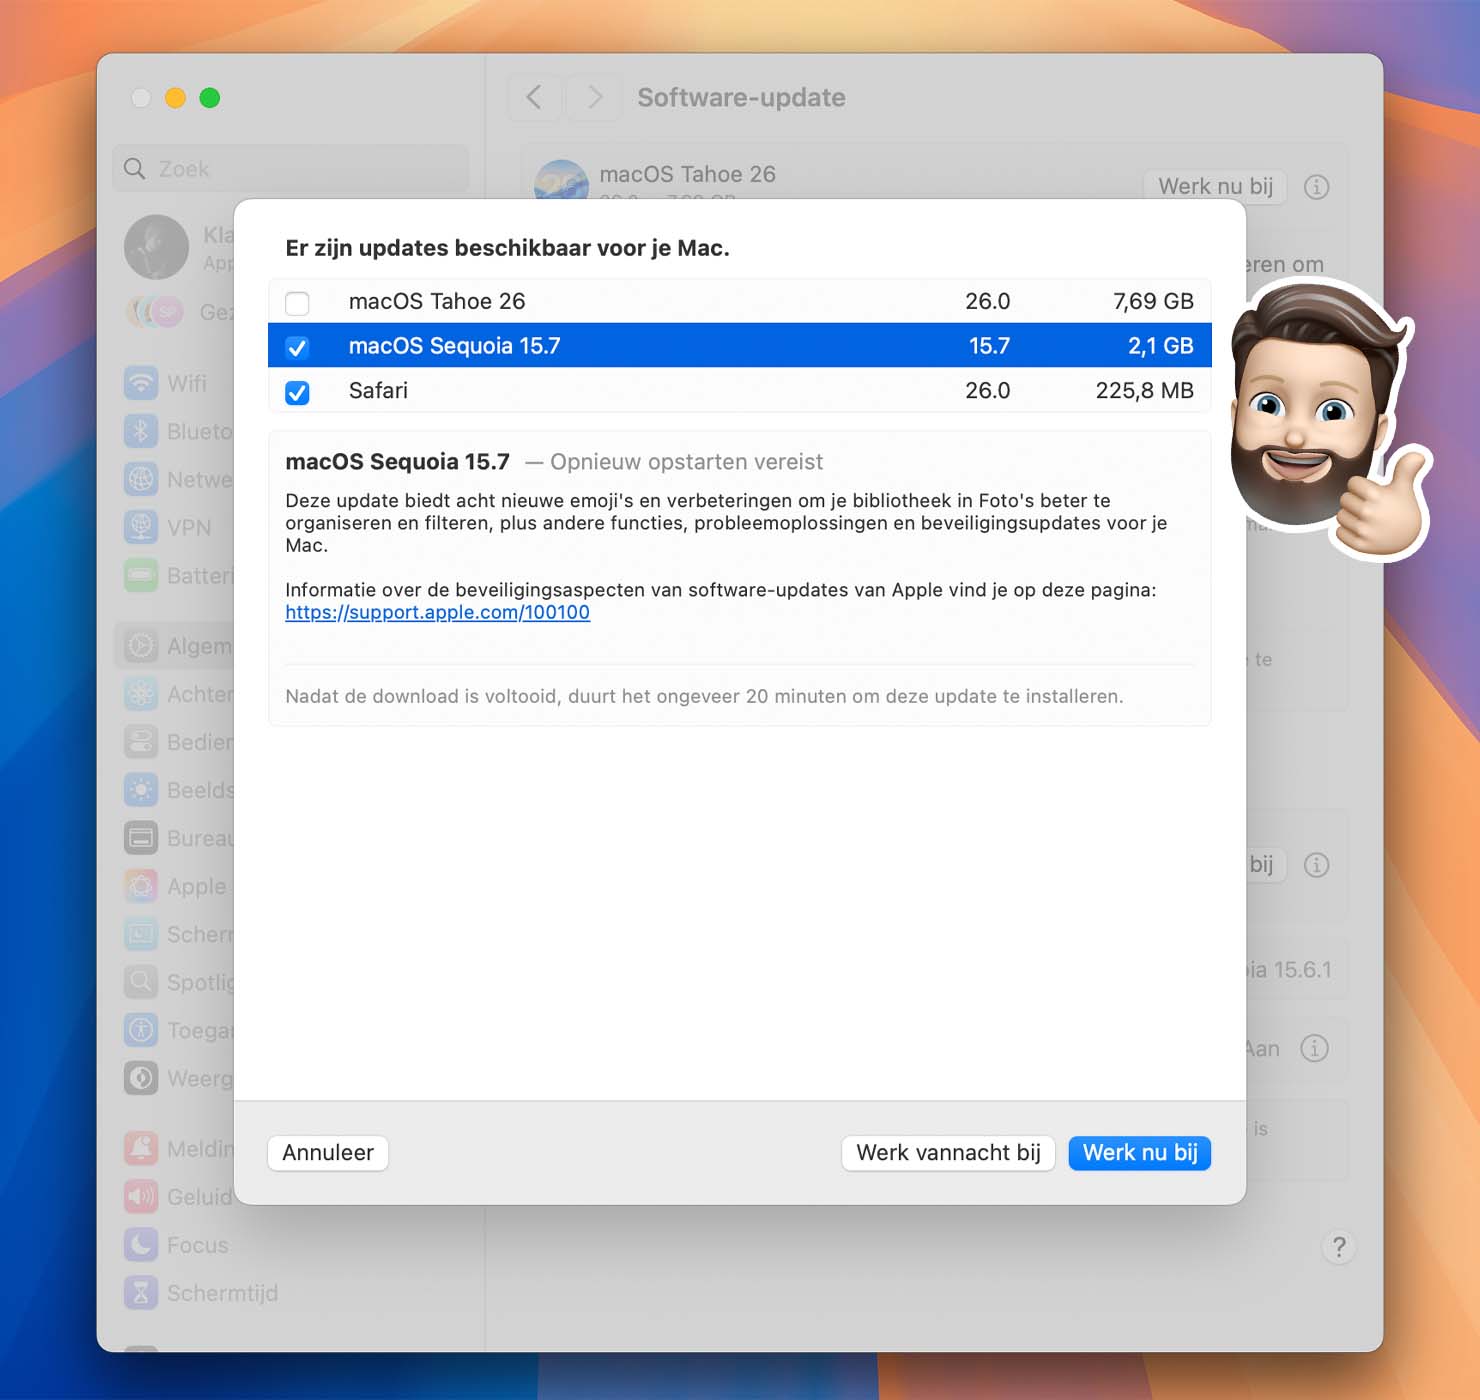Open the Focus moon icon
This screenshot has width=1480, height=1400.
pos(141,1245)
